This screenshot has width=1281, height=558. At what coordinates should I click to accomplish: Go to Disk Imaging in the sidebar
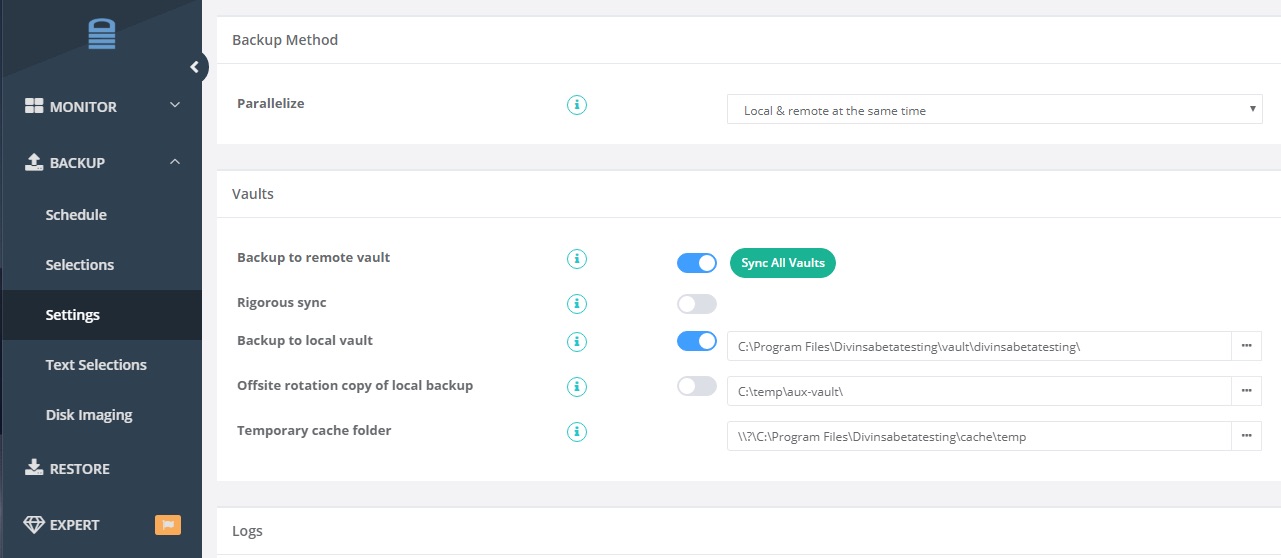click(89, 415)
